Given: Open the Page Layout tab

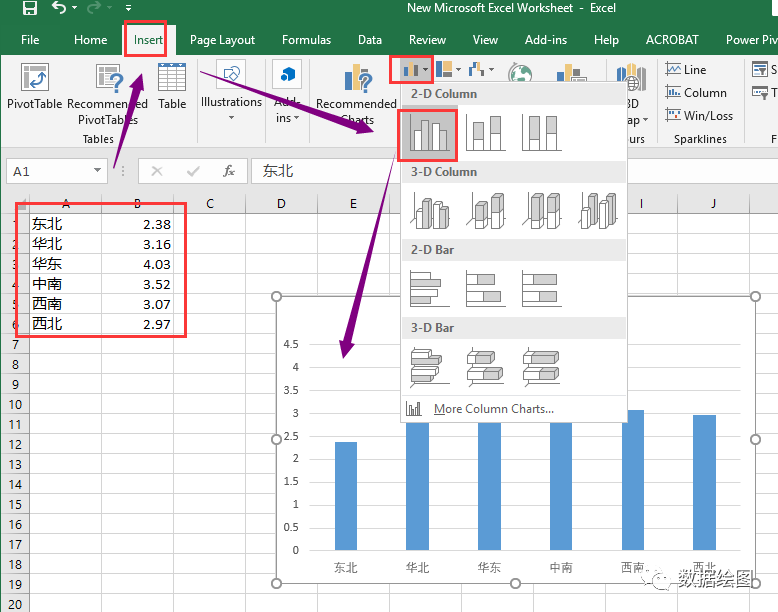Looking at the screenshot, I should [x=222, y=40].
